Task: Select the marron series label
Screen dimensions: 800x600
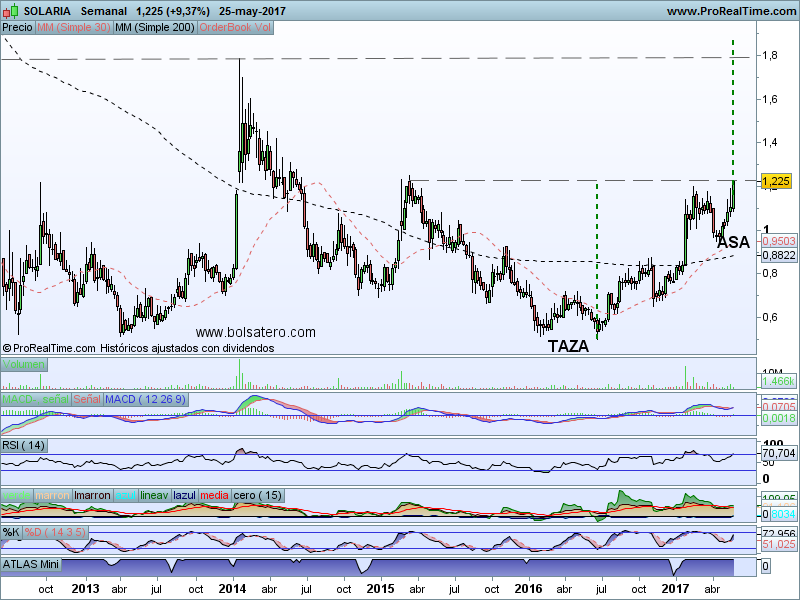Action: (x=53, y=495)
